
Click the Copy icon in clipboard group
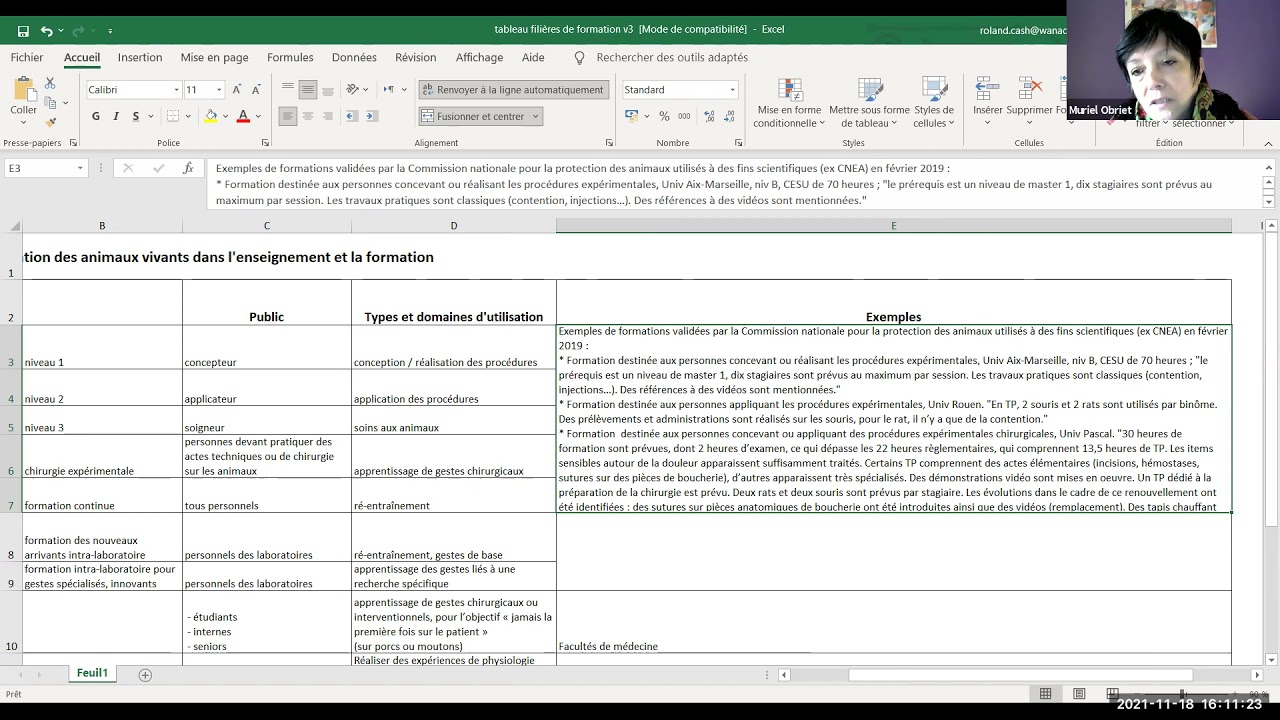point(51,101)
